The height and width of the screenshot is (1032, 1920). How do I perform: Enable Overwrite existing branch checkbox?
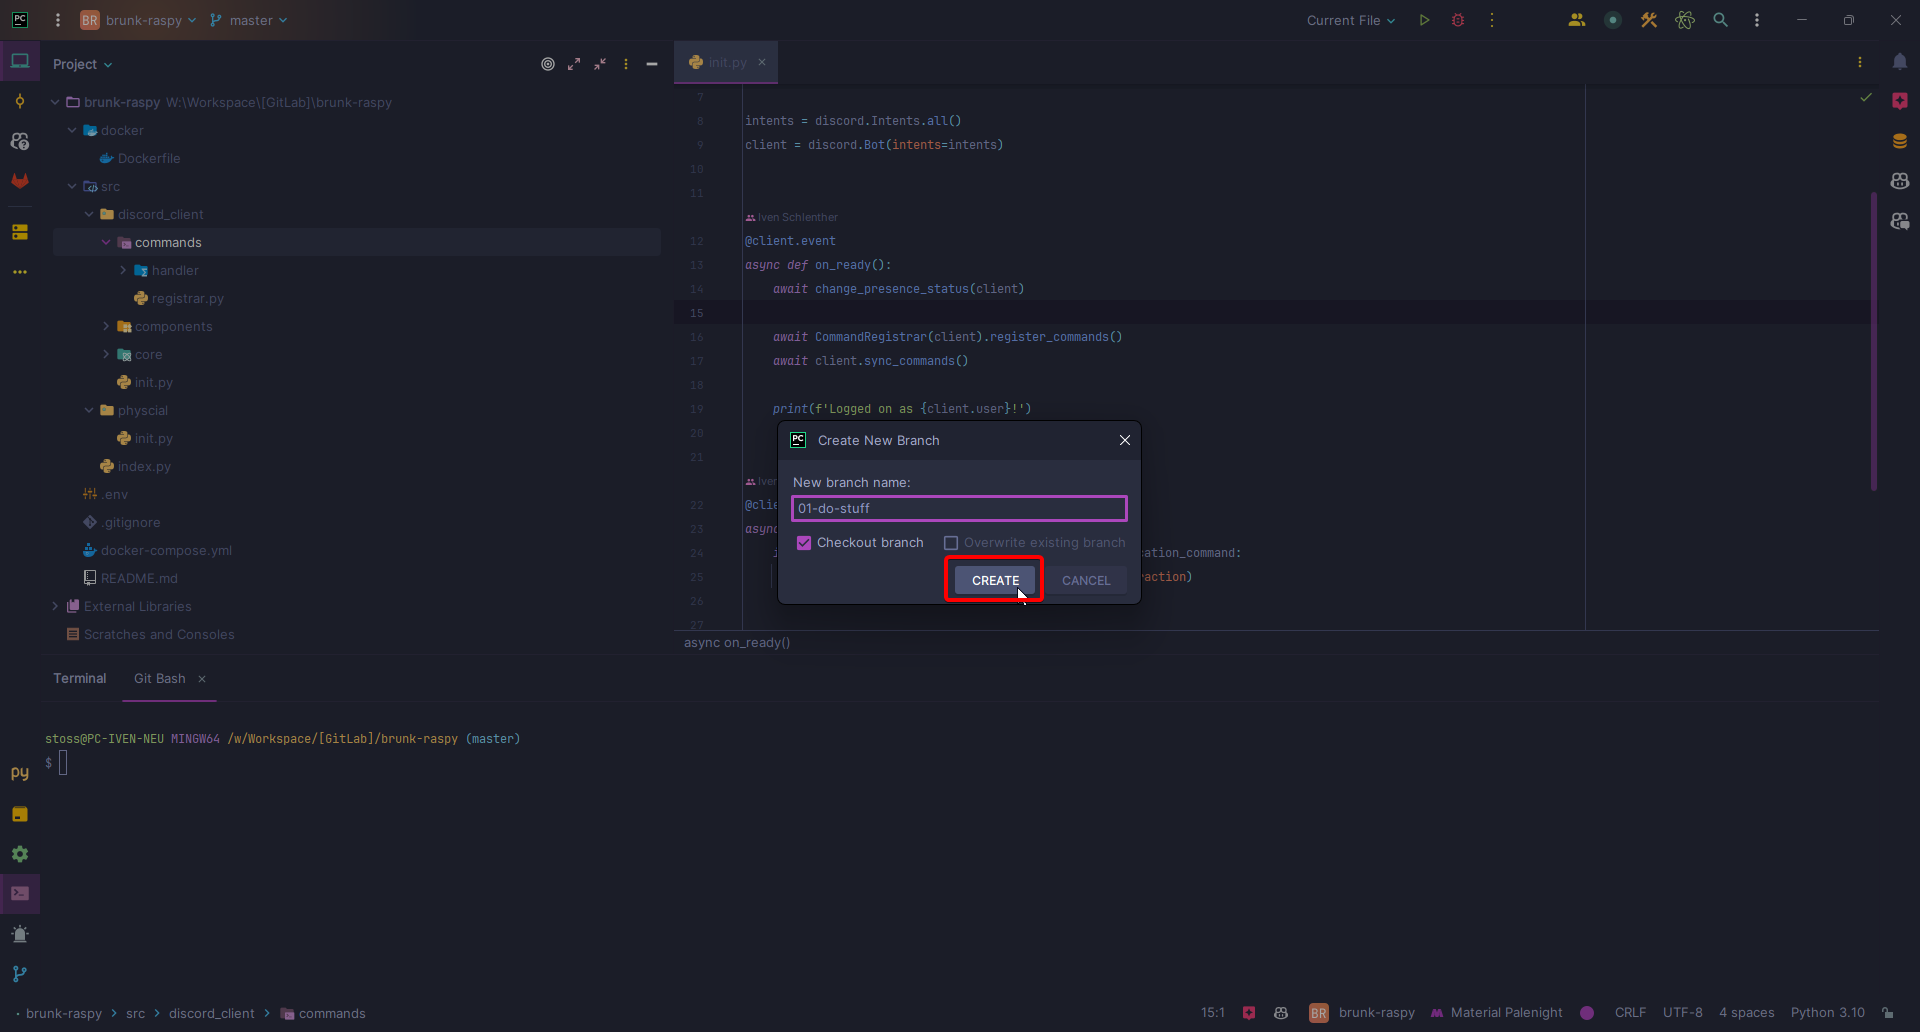pyautogui.click(x=951, y=543)
